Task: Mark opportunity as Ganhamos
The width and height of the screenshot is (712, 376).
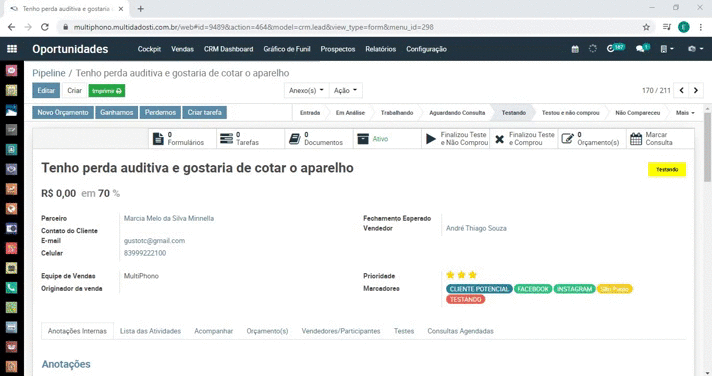Action: tap(117, 112)
